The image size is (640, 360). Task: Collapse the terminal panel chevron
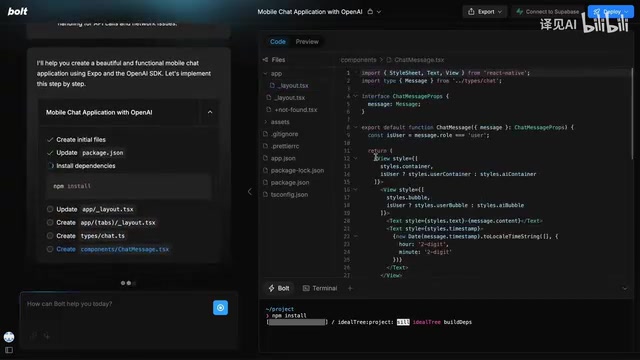click(624, 289)
